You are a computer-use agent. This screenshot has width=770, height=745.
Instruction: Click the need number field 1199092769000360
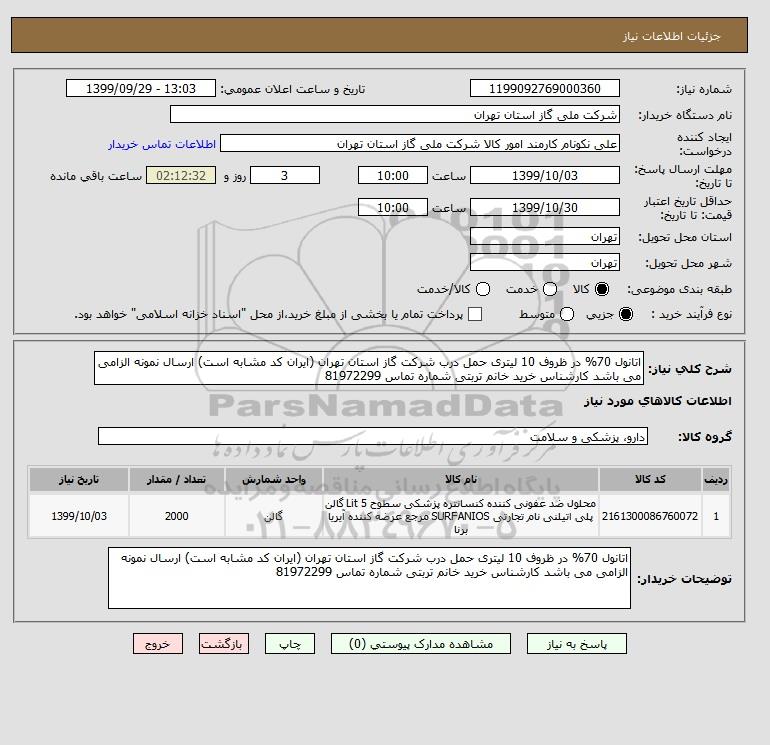pos(545,88)
